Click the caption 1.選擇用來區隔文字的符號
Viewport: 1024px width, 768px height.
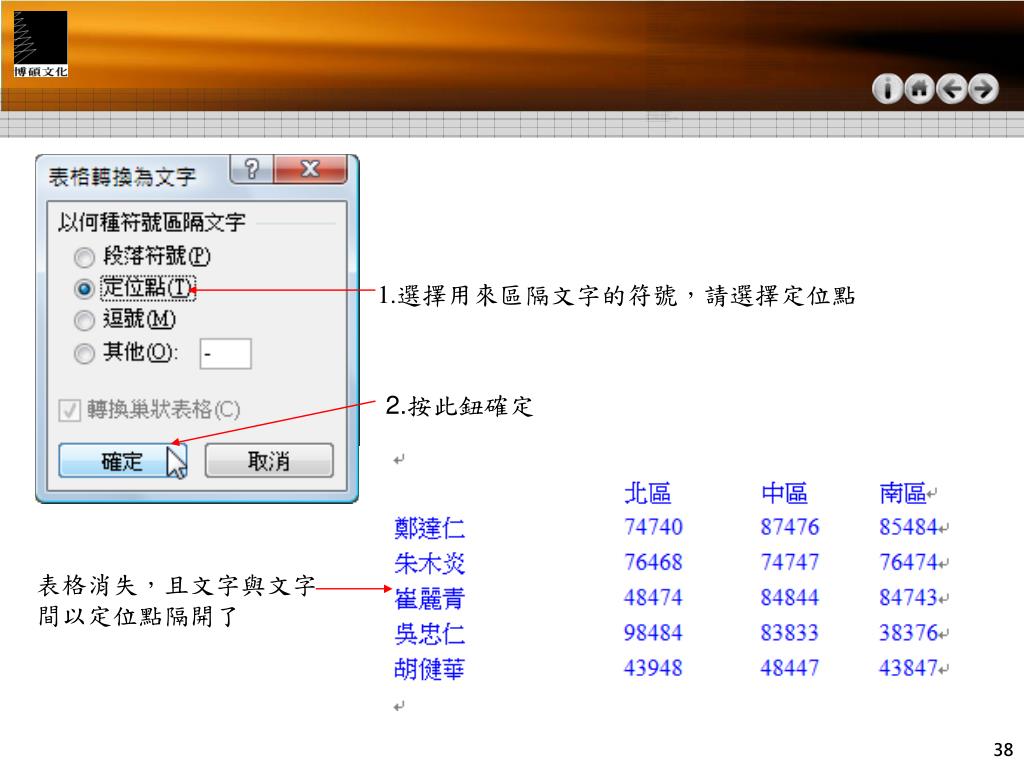point(528,296)
